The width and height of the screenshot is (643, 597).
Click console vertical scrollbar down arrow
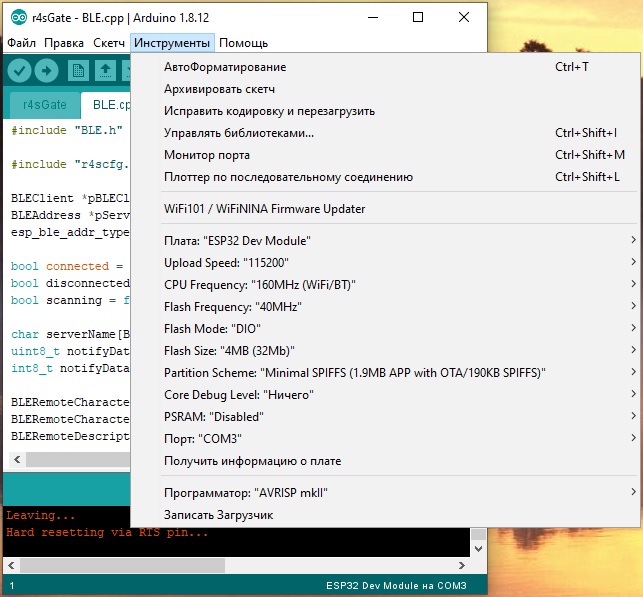478,548
